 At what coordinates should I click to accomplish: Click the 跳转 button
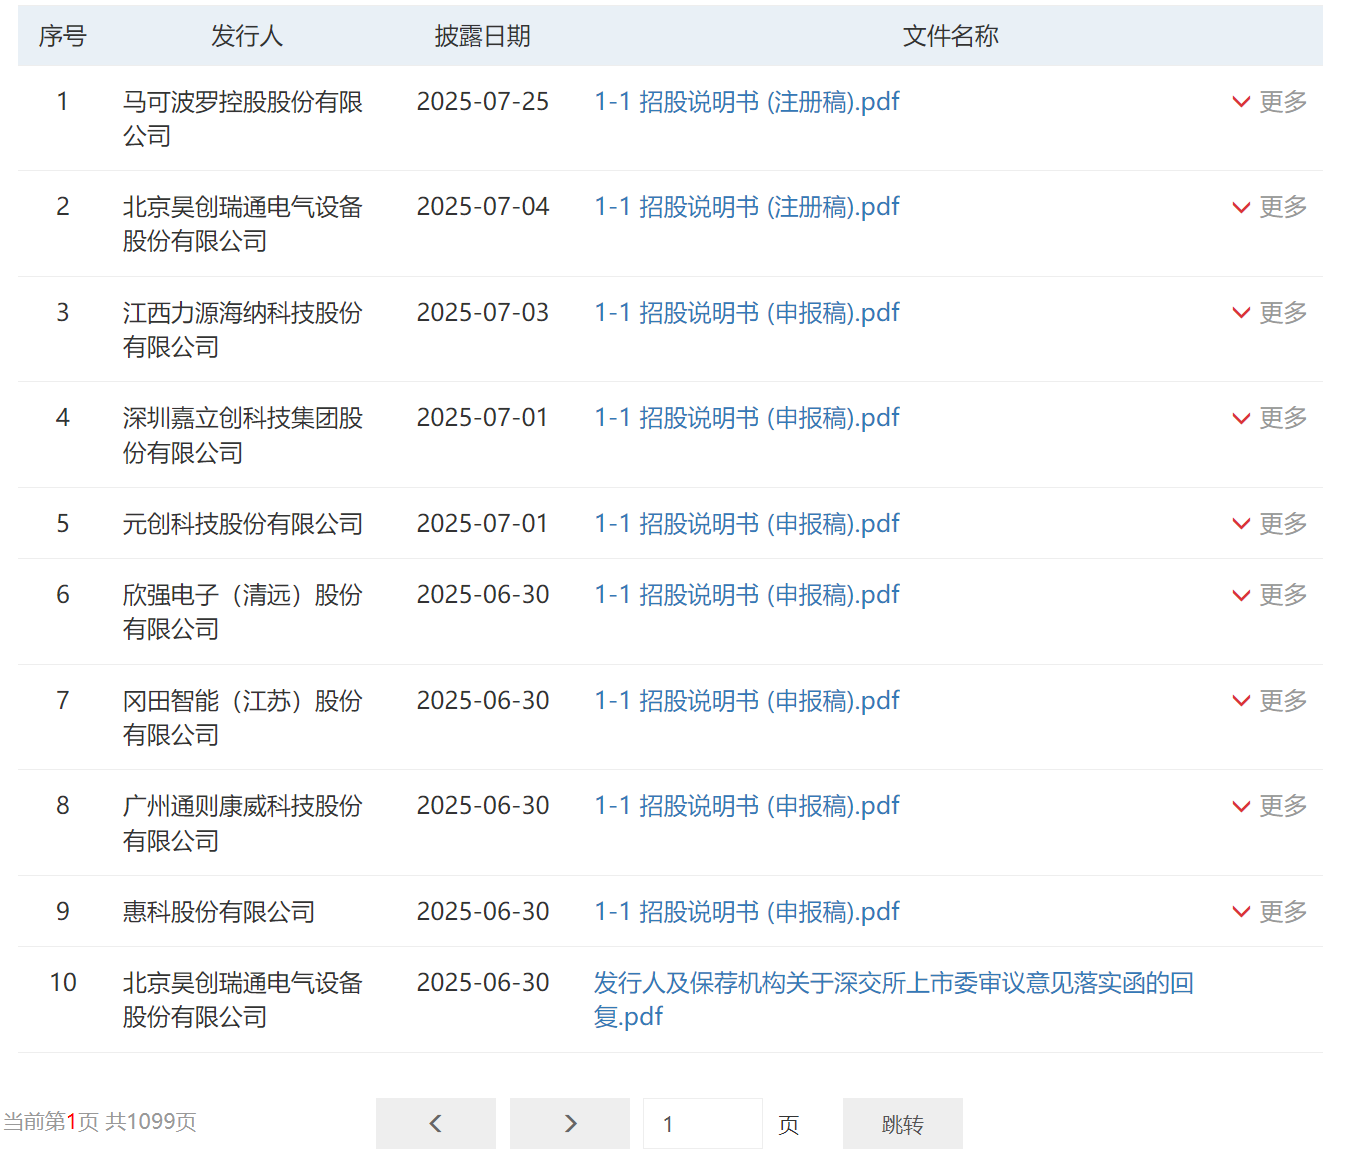pos(902,1123)
